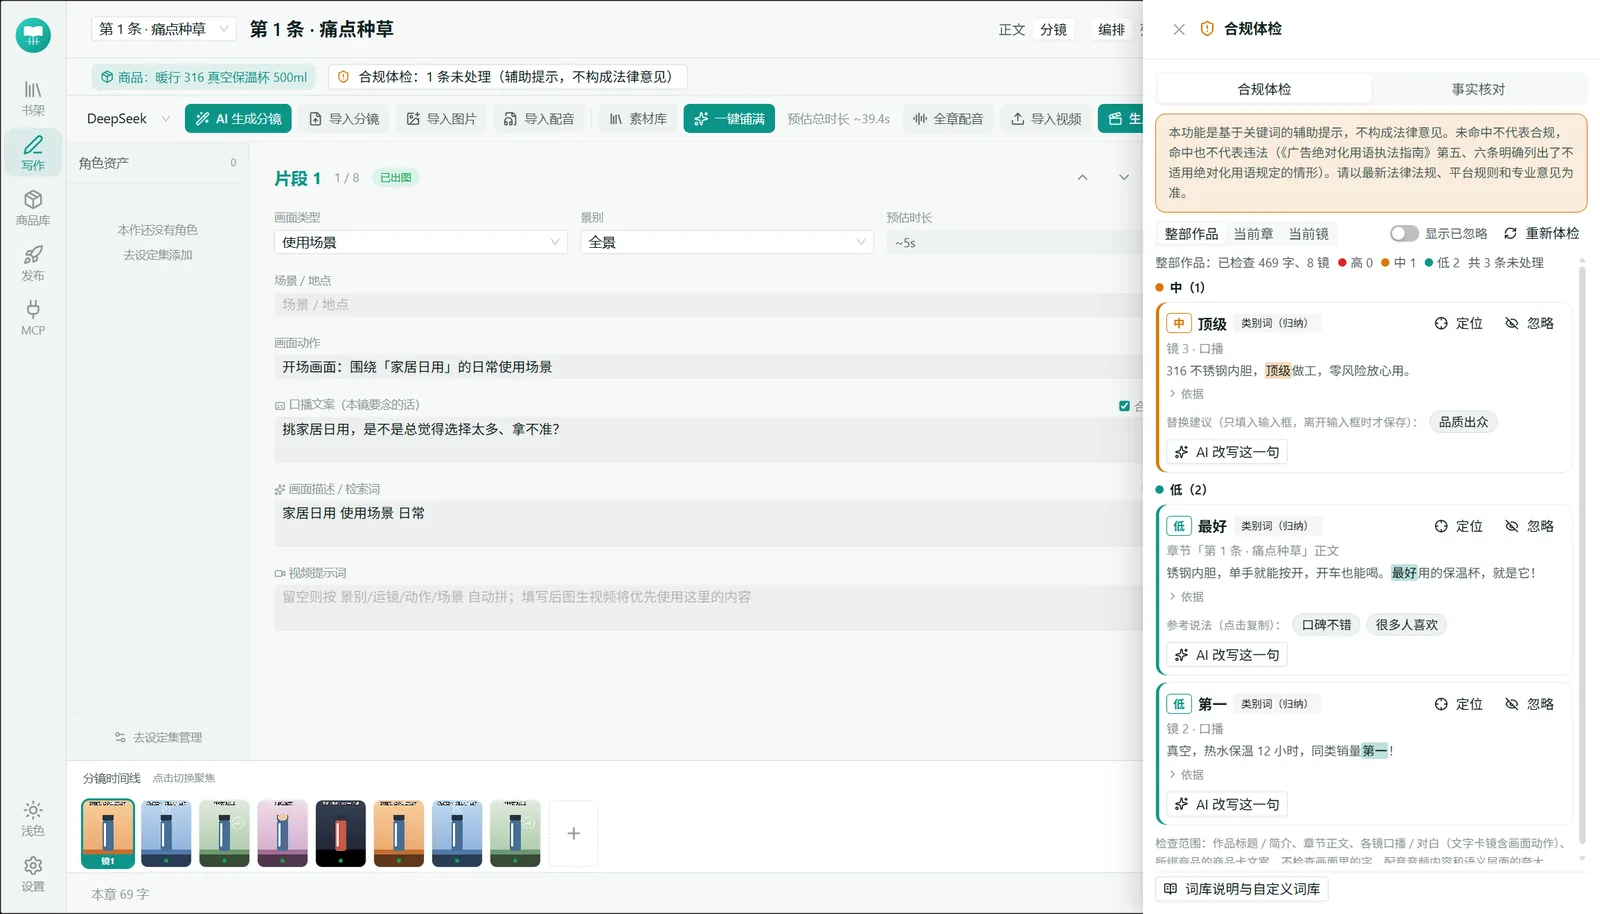Open the chapter selector 第1条·痛点种草 dropdown
Viewport: 1600px width, 914px height.
tap(164, 29)
